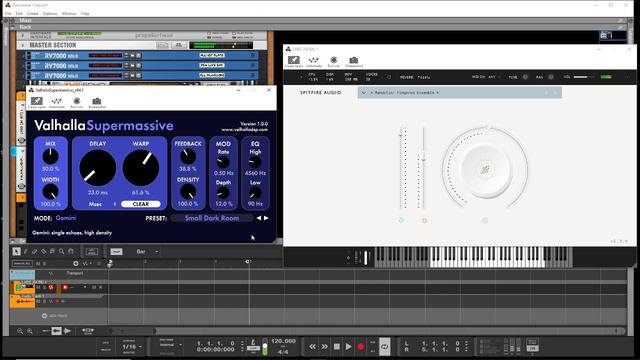Stop playback in the transport bar
Screen dimensions: 640x360
pos(337,347)
